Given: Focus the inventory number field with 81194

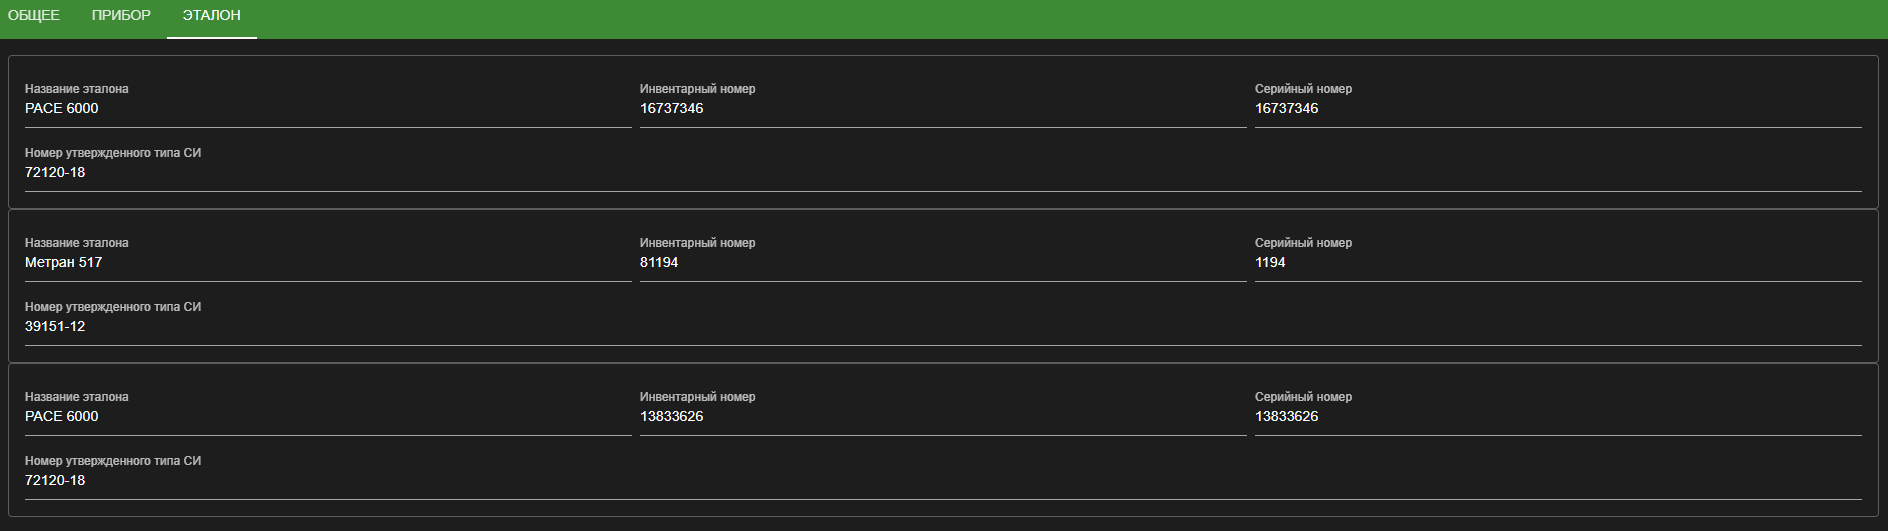Looking at the screenshot, I should [942, 262].
